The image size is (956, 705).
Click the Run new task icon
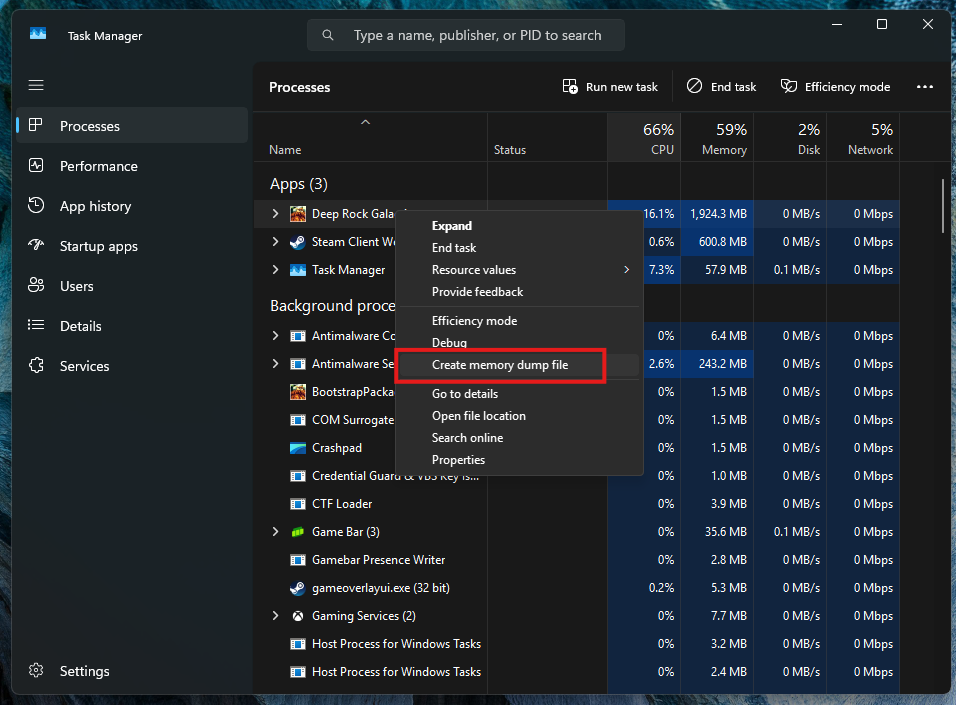point(570,87)
